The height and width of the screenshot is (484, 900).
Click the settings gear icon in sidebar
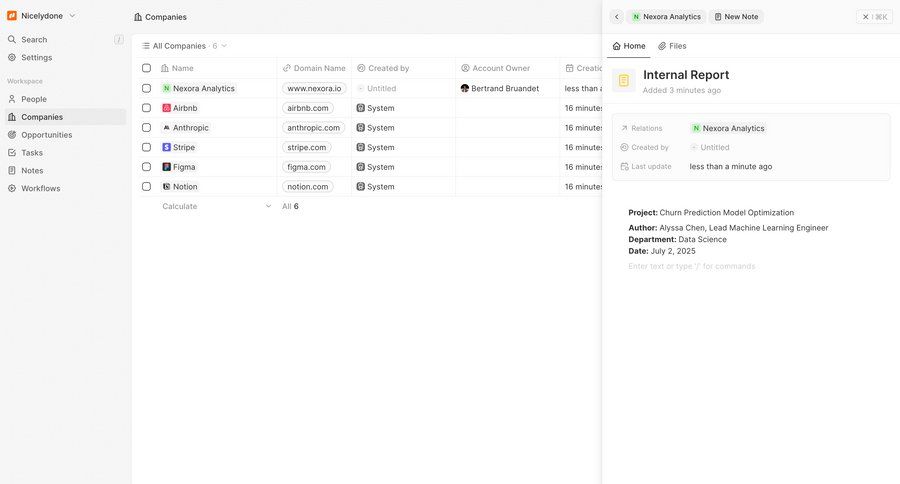(12, 57)
